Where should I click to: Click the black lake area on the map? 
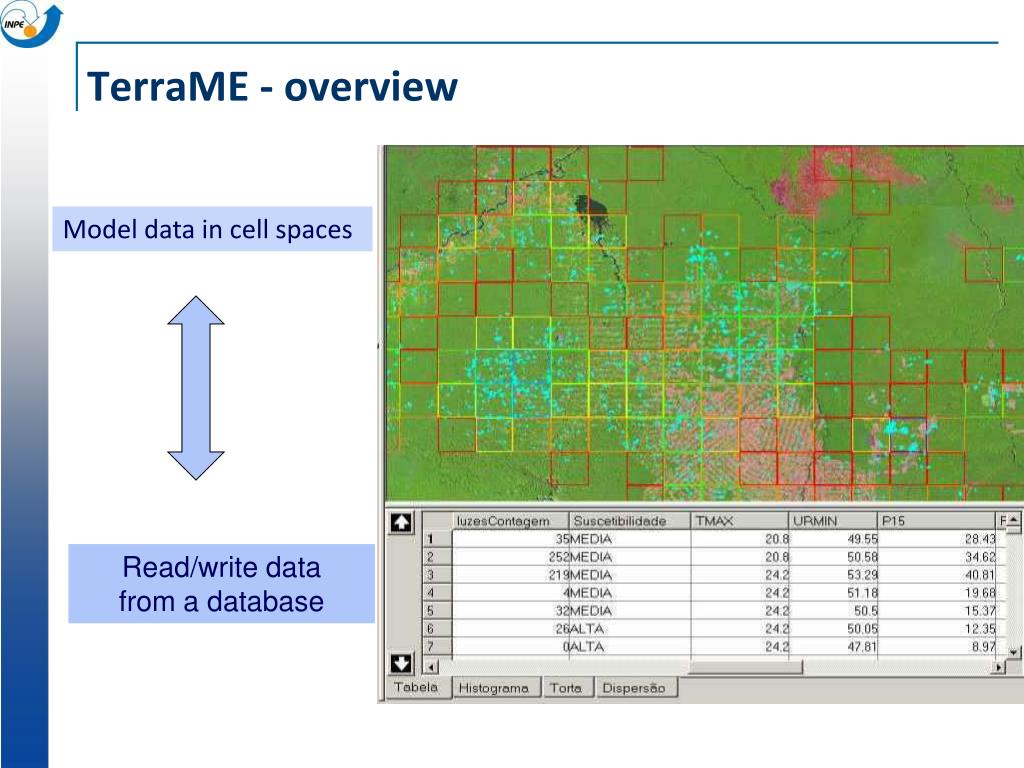tap(593, 210)
